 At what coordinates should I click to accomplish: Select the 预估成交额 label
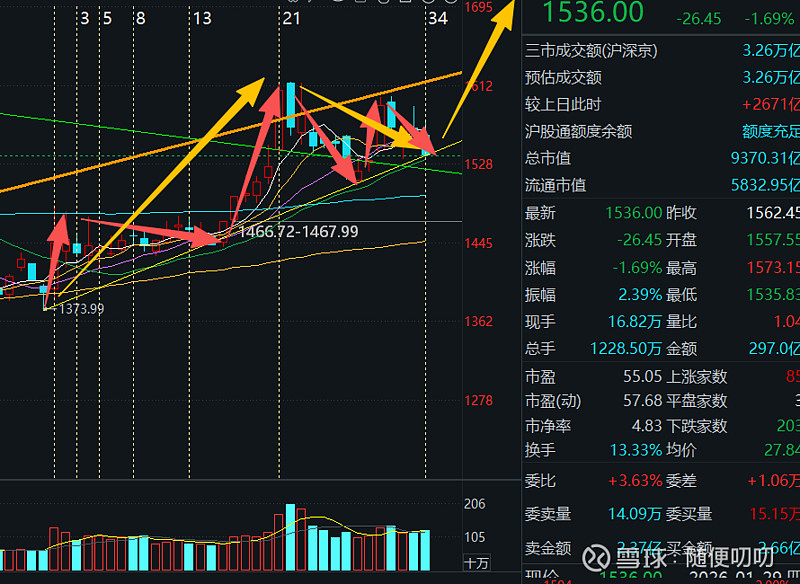(x=563, y=78)
